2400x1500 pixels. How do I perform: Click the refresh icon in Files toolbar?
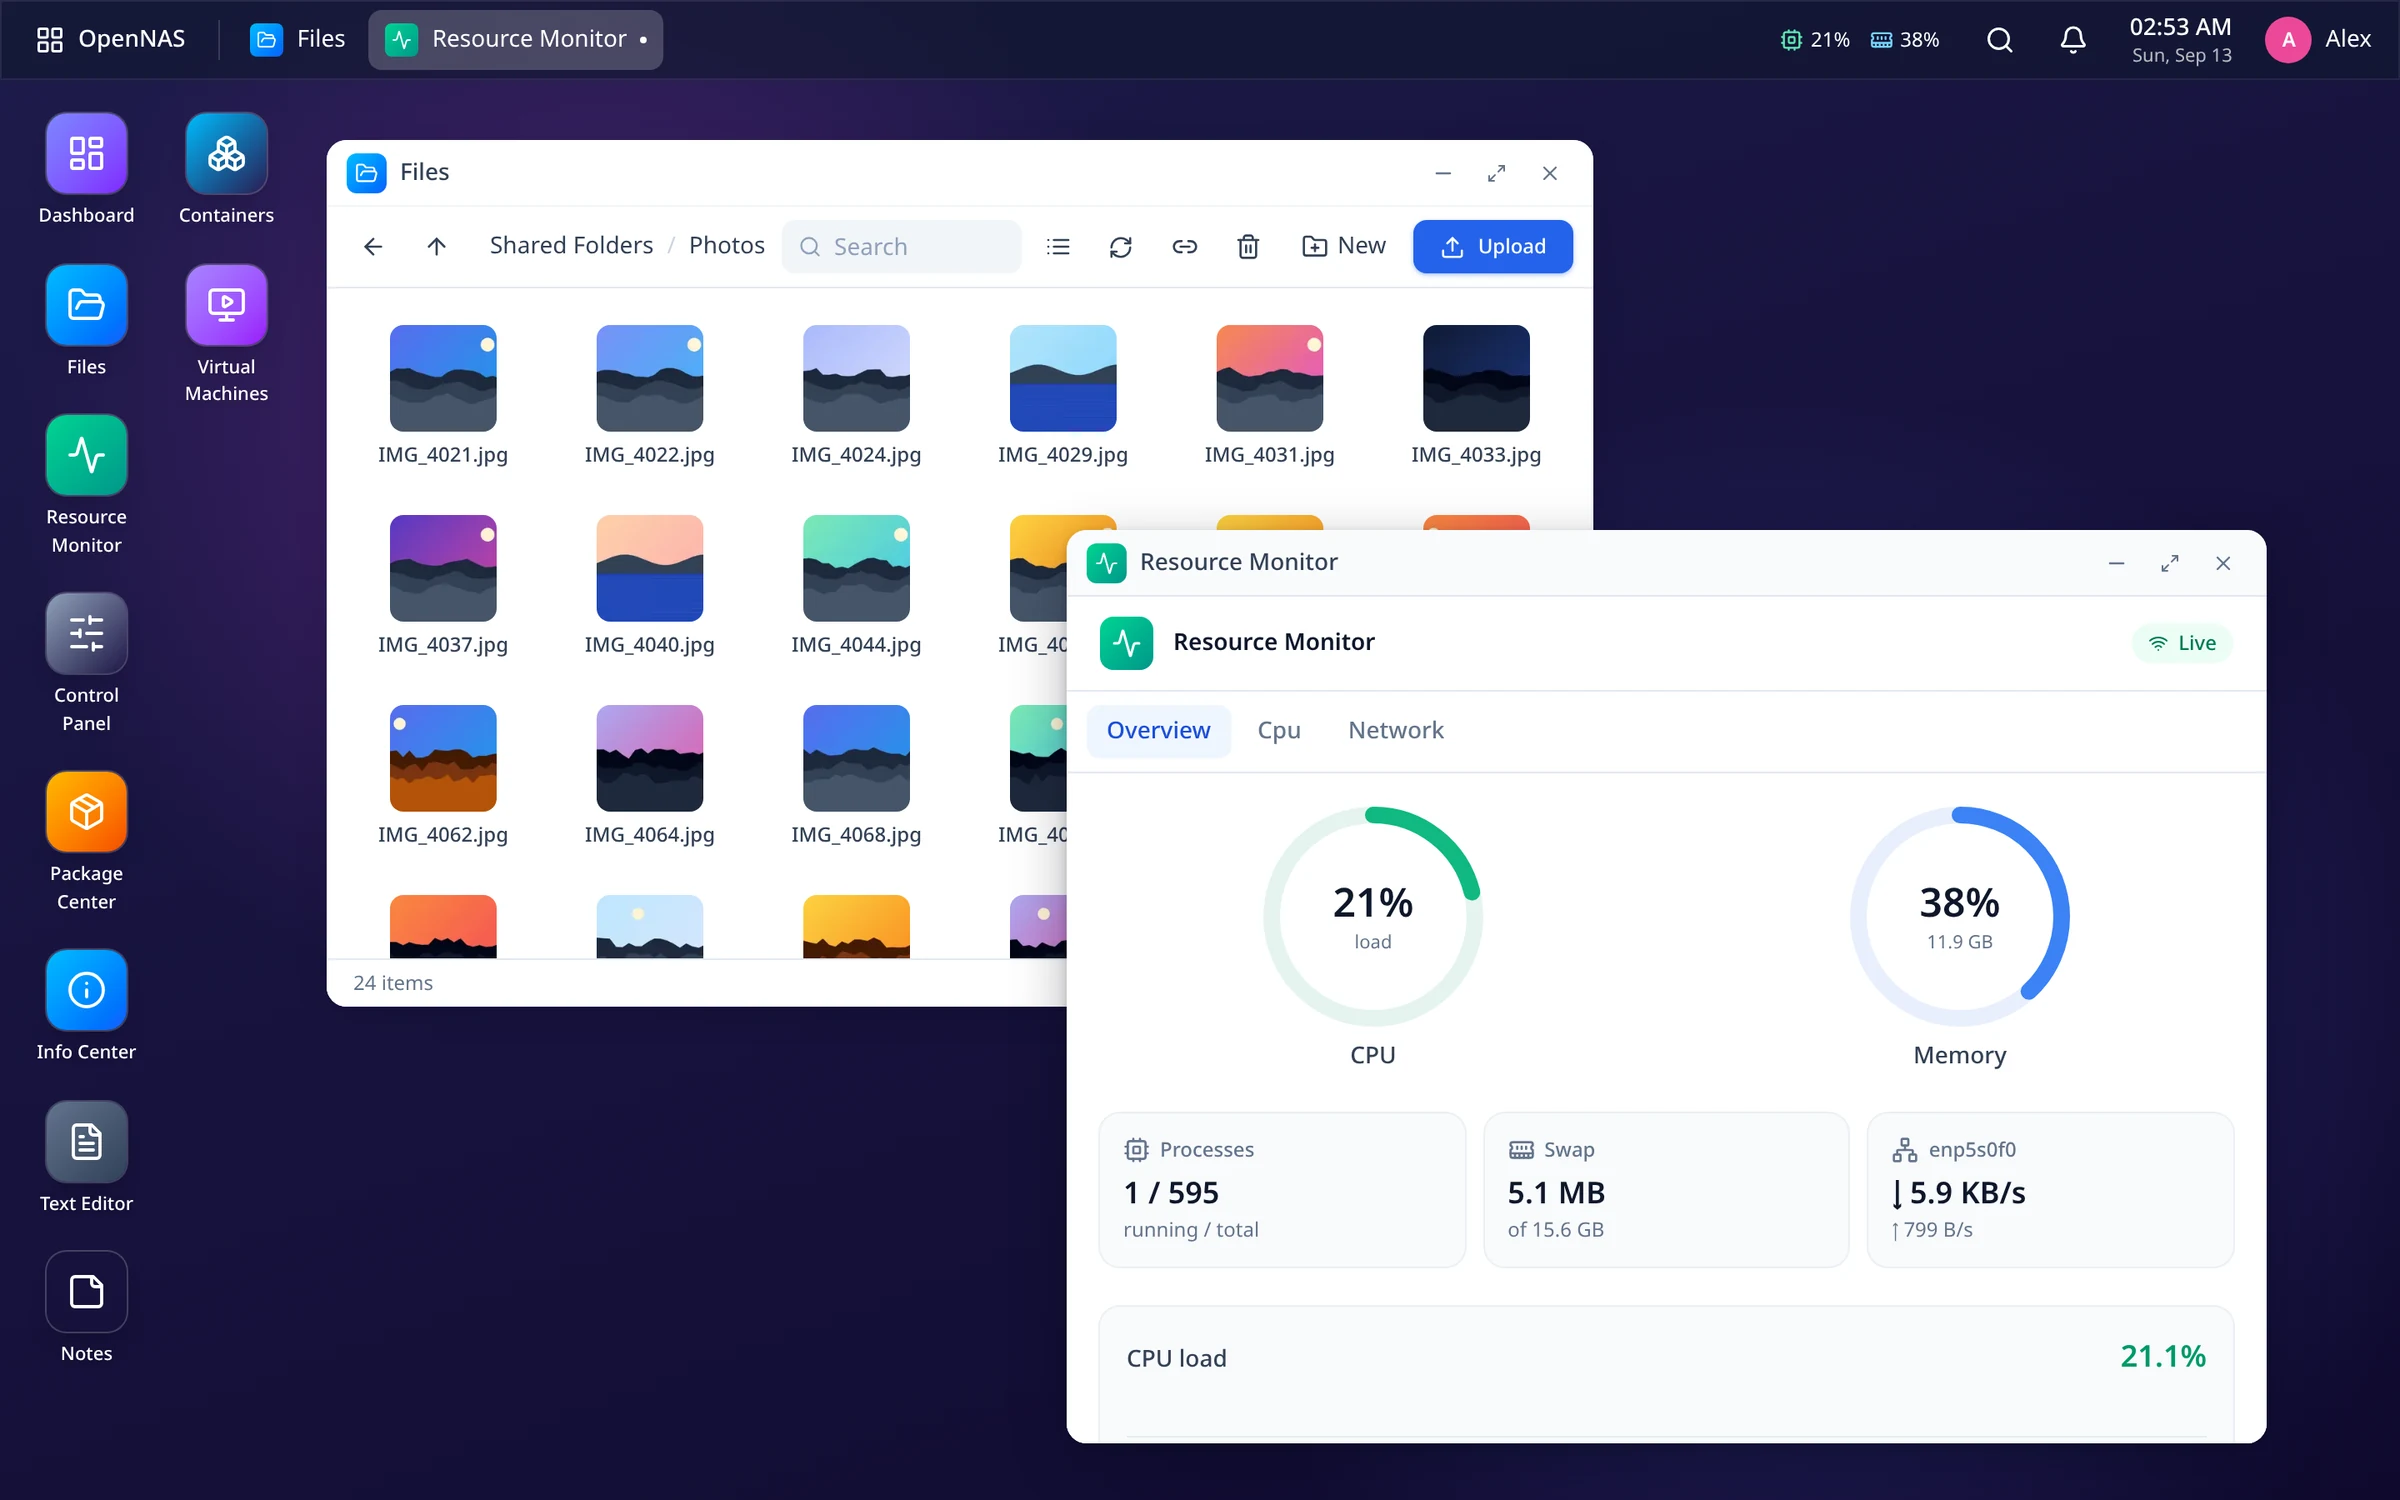[1120, 246]
